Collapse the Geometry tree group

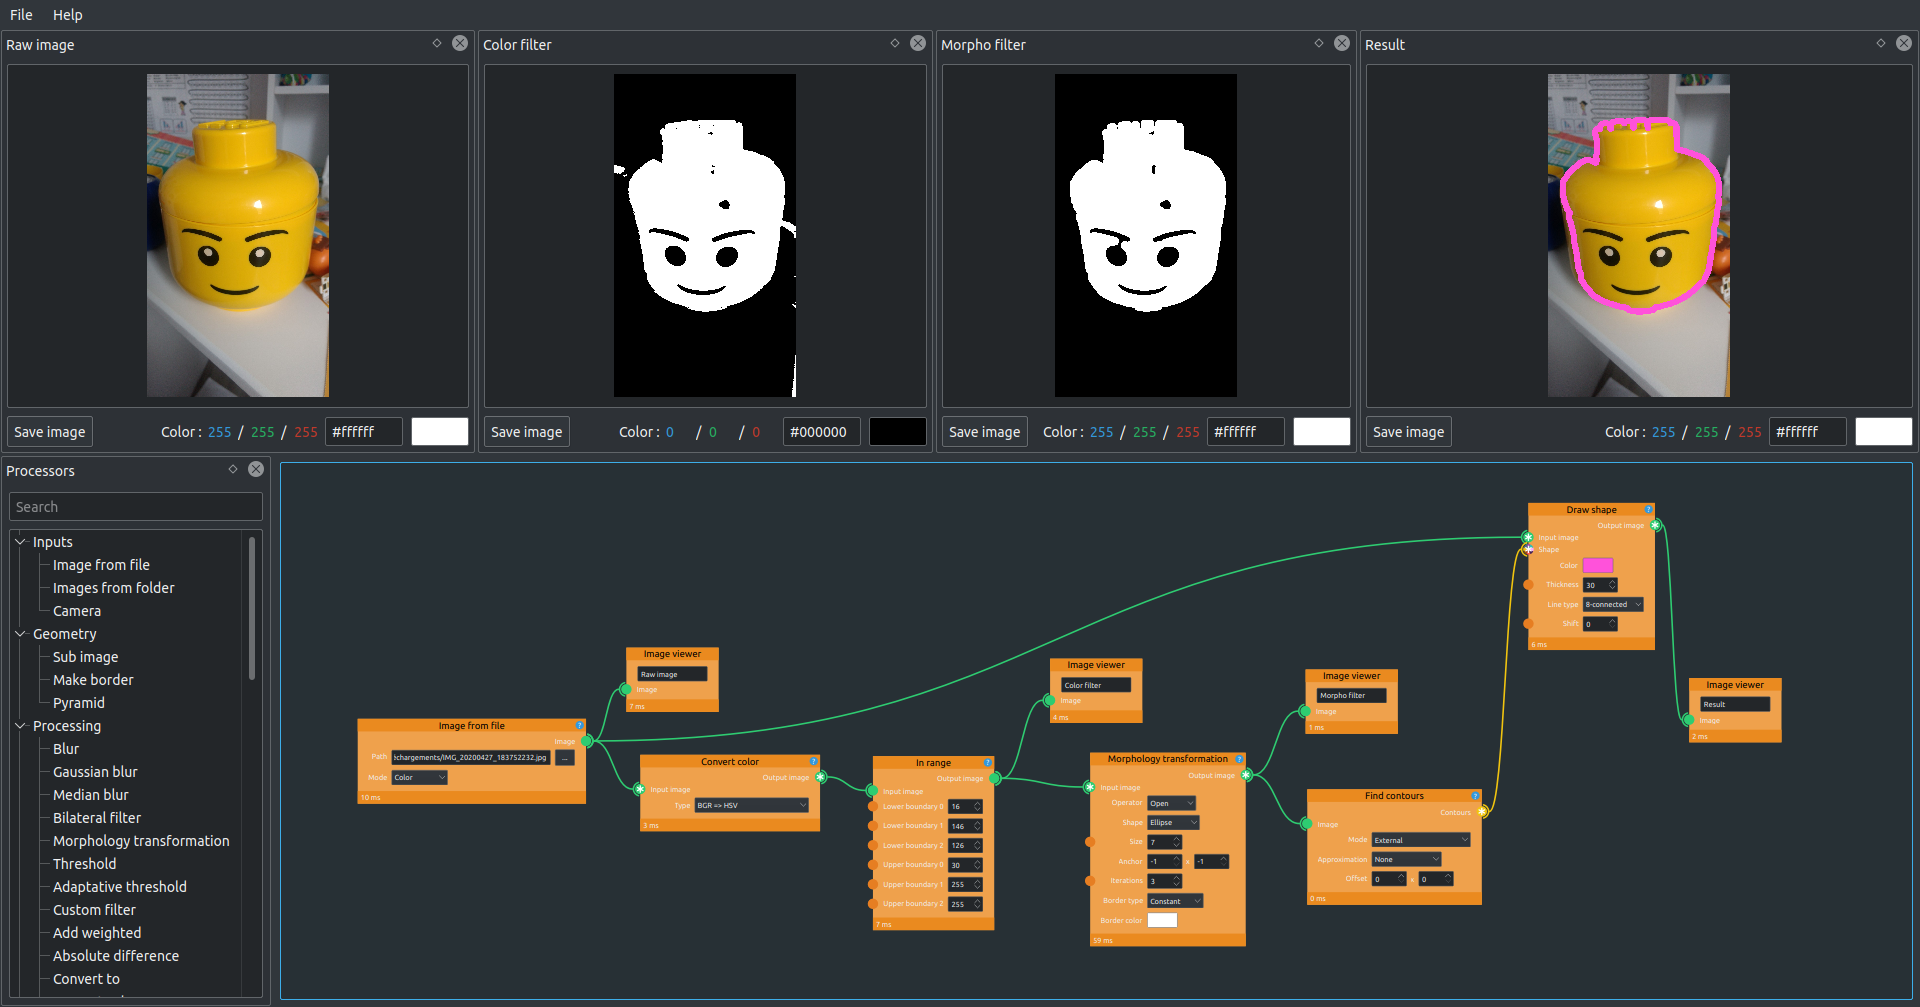[20, 634]
